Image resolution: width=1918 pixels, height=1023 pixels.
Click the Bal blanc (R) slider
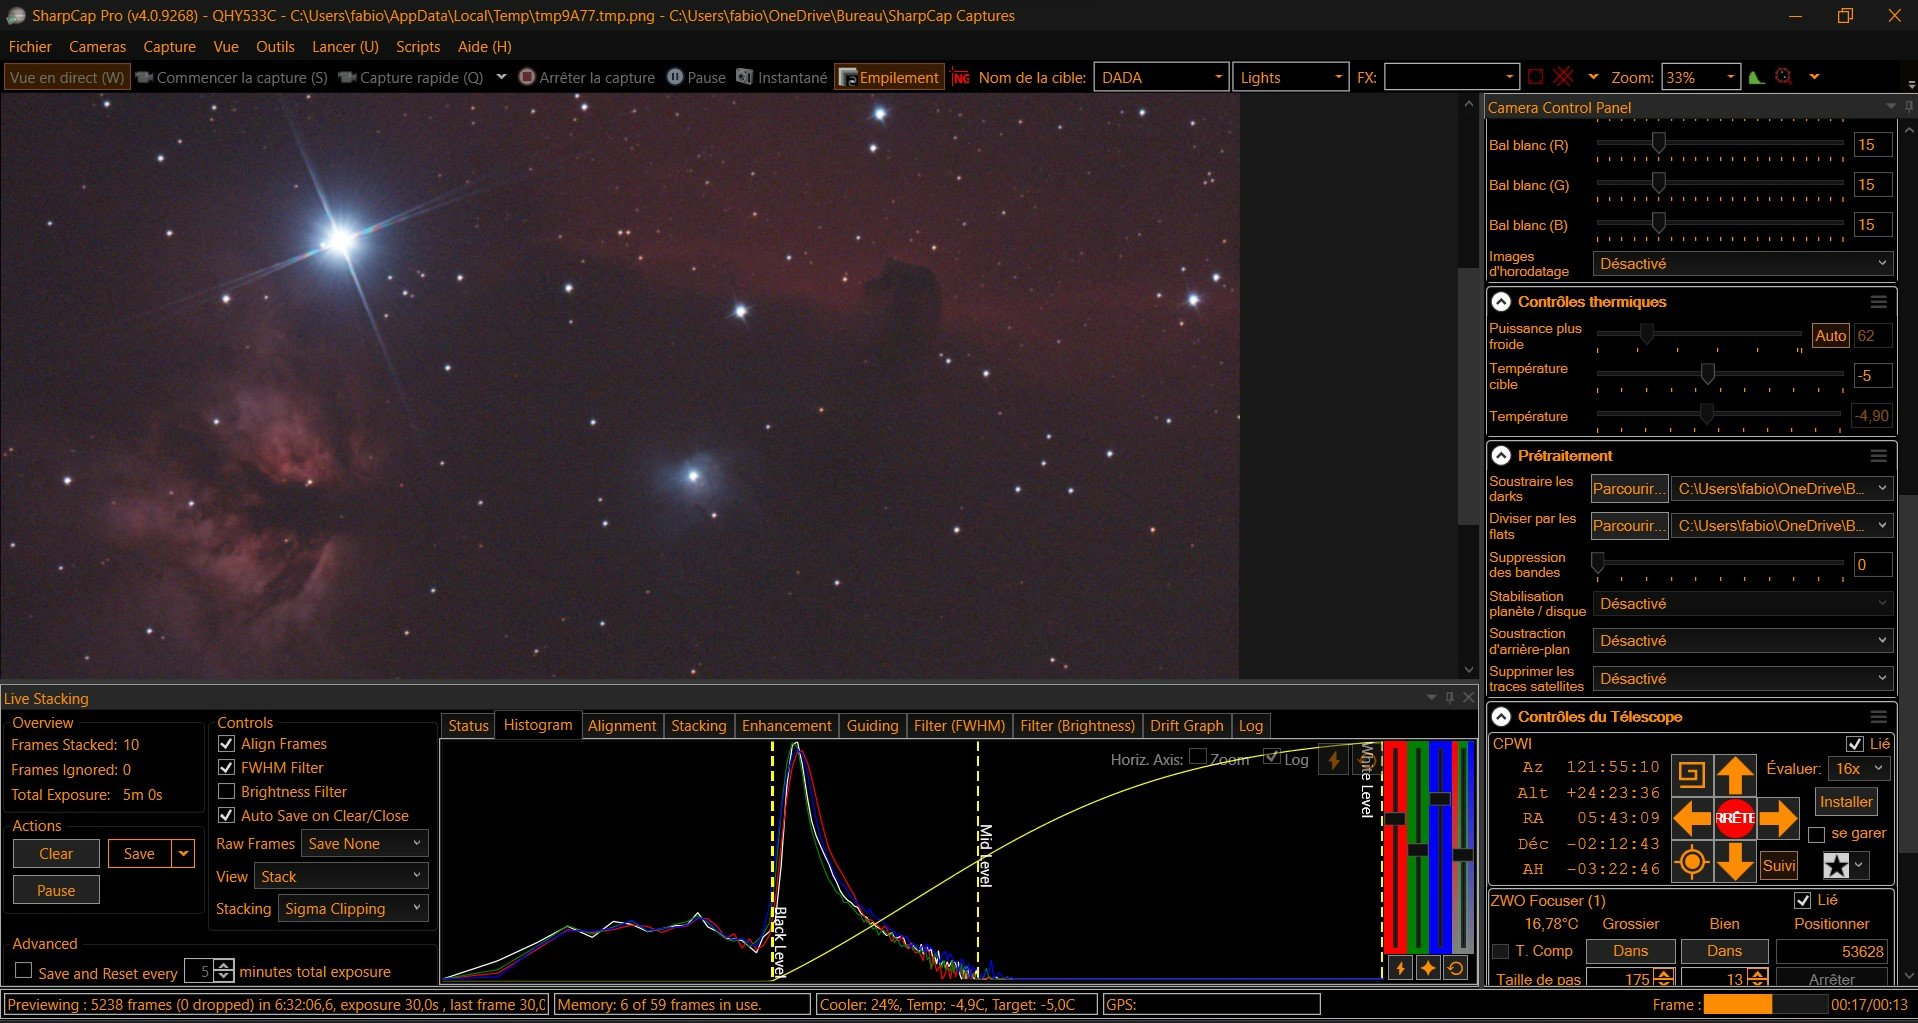point(1720,144)
